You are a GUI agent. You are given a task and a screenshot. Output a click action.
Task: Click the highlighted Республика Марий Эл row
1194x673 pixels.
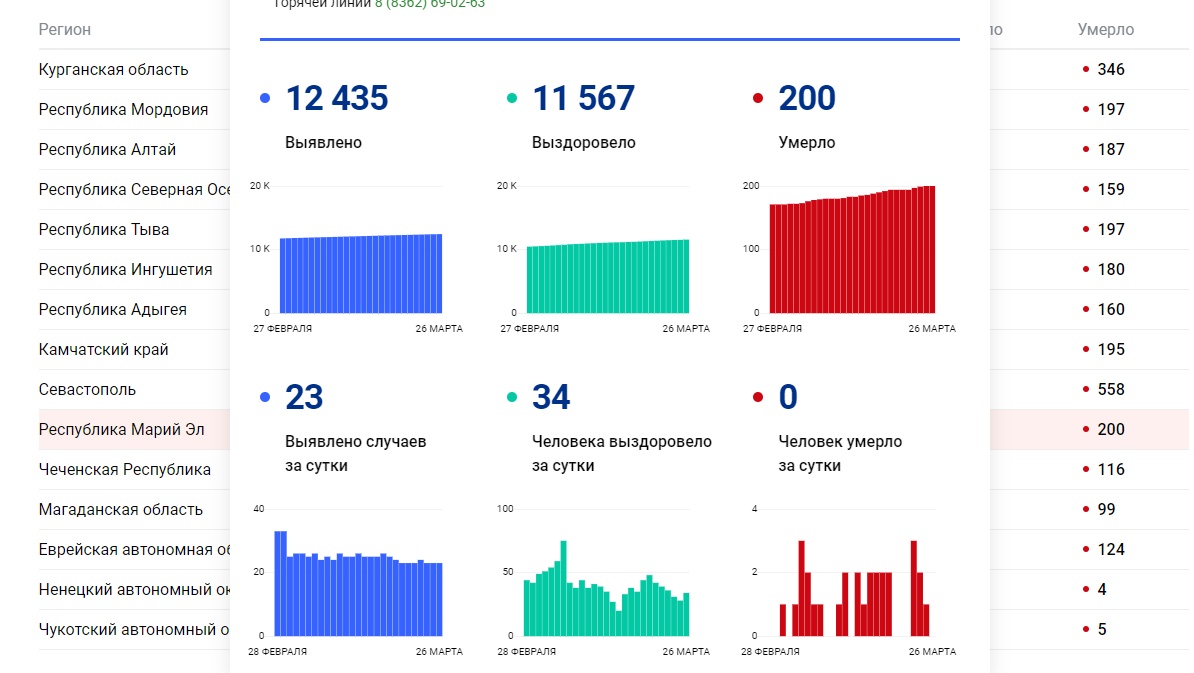coord(121,429)
